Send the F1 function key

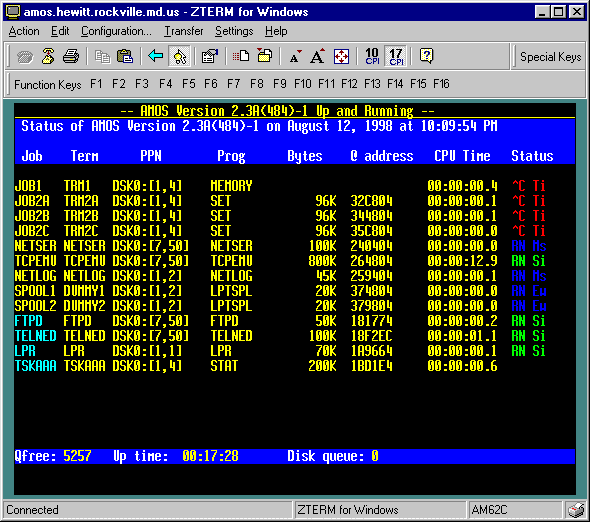96,84
